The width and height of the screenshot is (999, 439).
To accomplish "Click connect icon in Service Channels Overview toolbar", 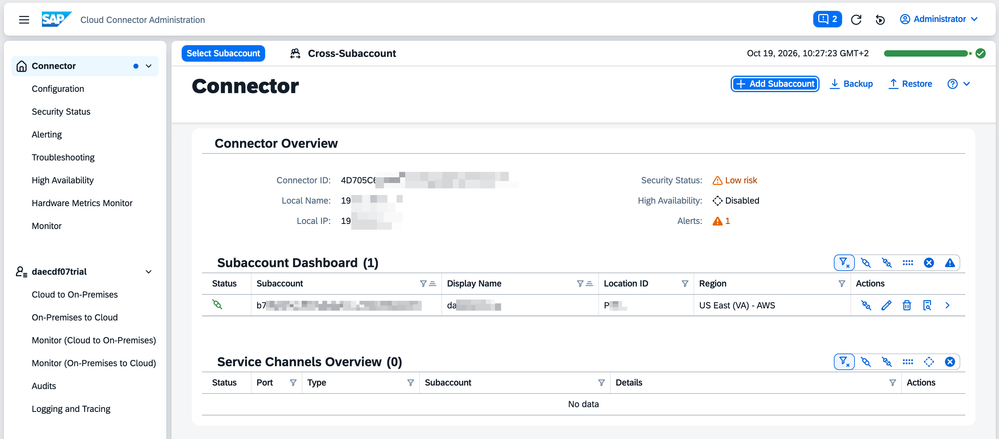I will tap(865, 361).
